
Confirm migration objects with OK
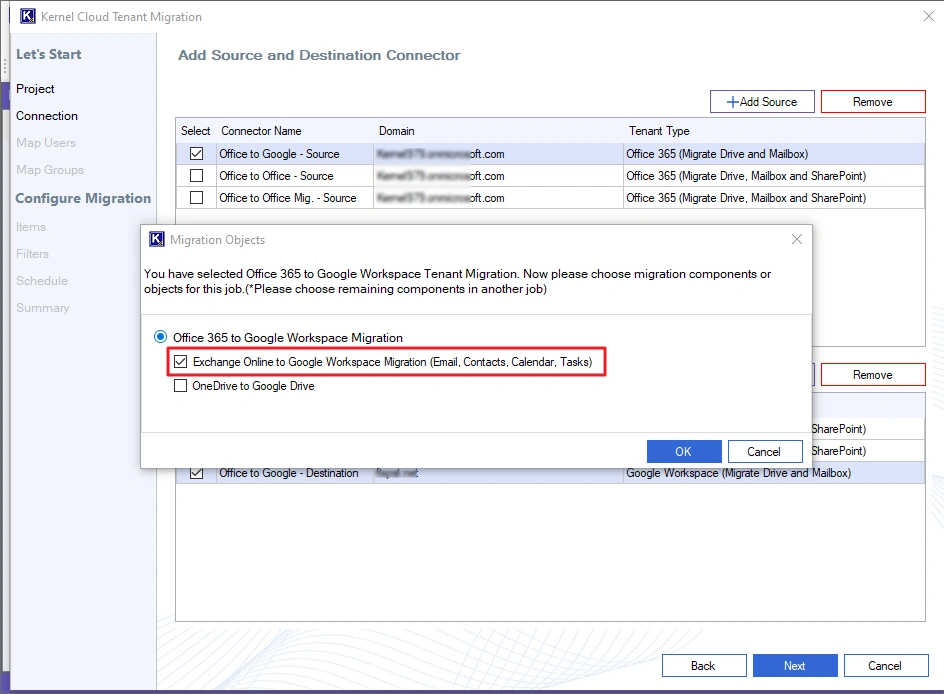coord(684,451)
